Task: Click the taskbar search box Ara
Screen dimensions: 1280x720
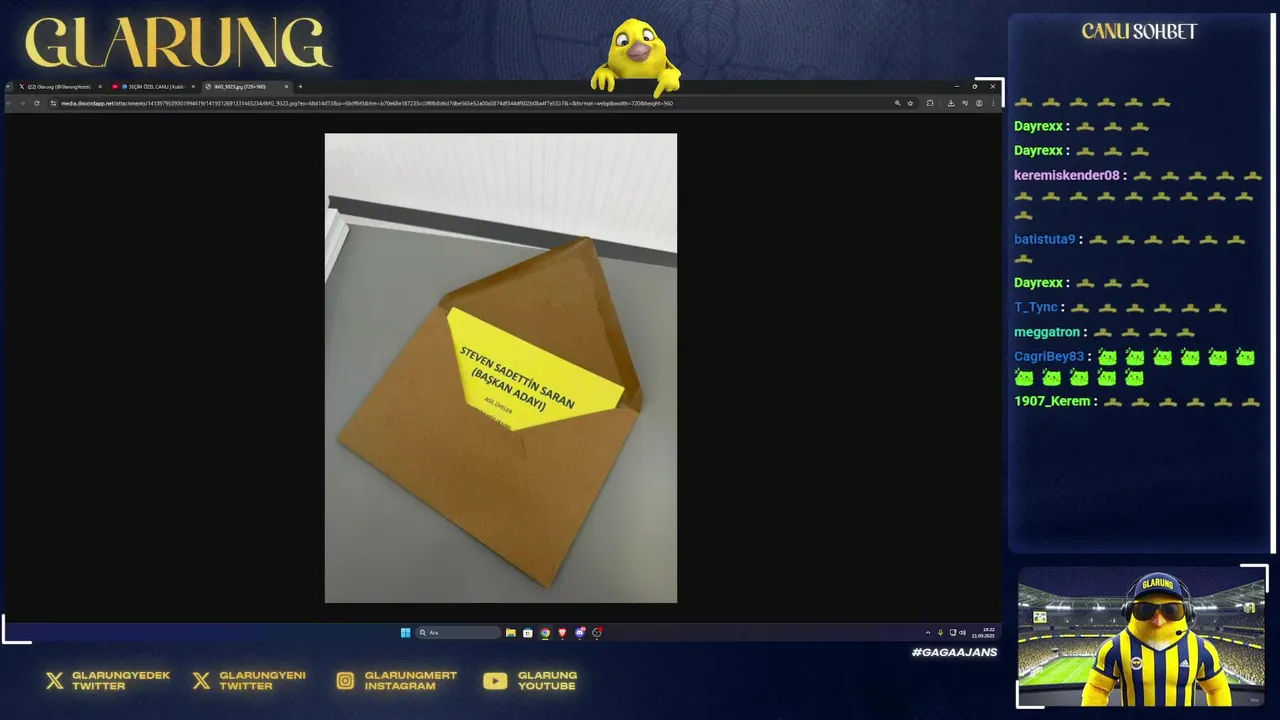Action: pos(458,632)
